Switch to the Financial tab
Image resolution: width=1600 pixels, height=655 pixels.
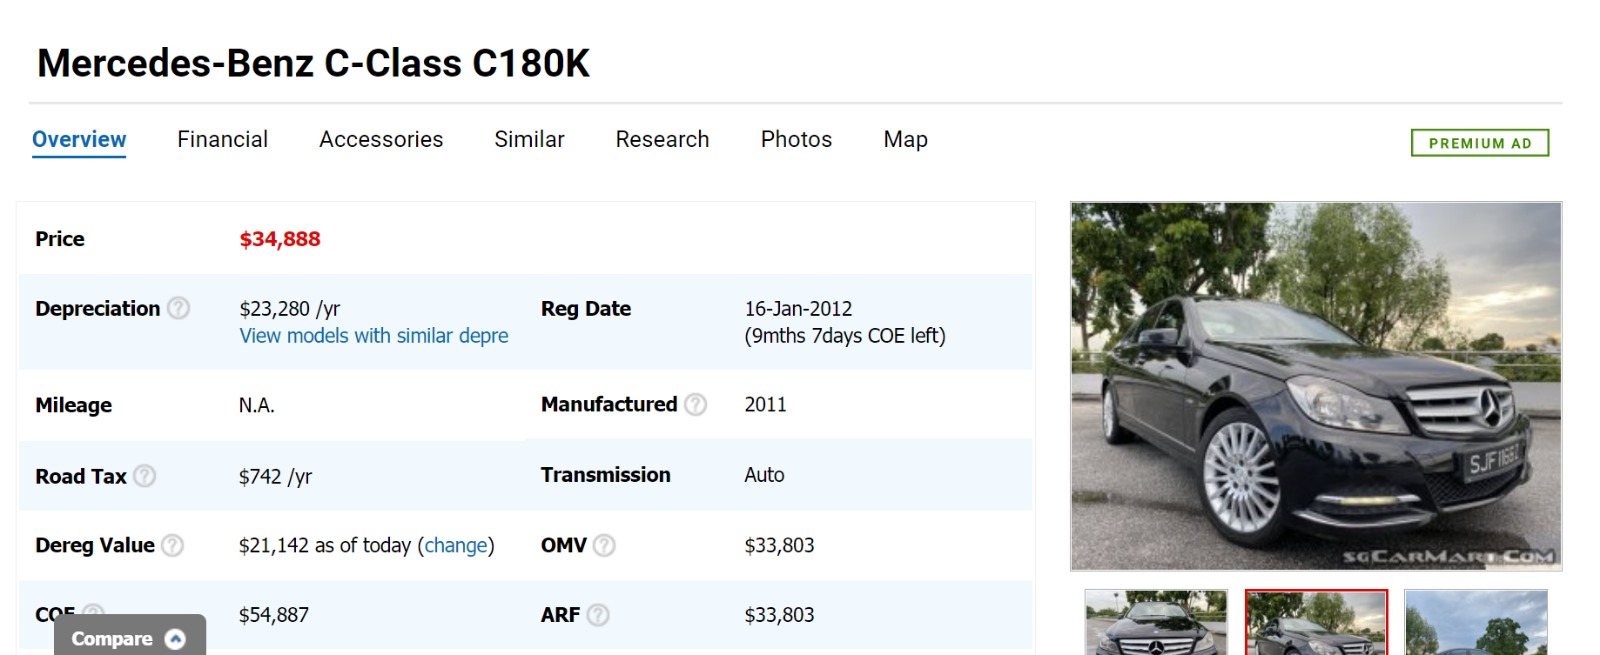(x=222, y=139)
